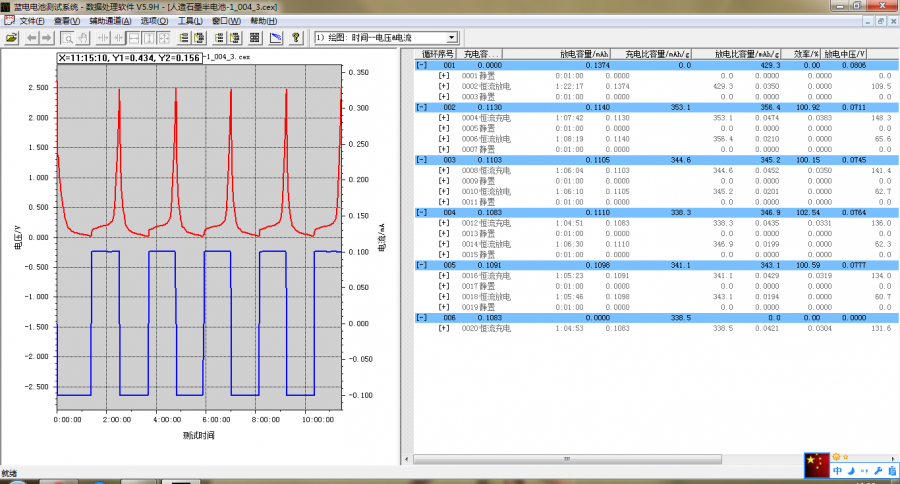Click the 效率/% column header
Image resolution: width=900 pixels, height=484 pixels.
[805, 54]
